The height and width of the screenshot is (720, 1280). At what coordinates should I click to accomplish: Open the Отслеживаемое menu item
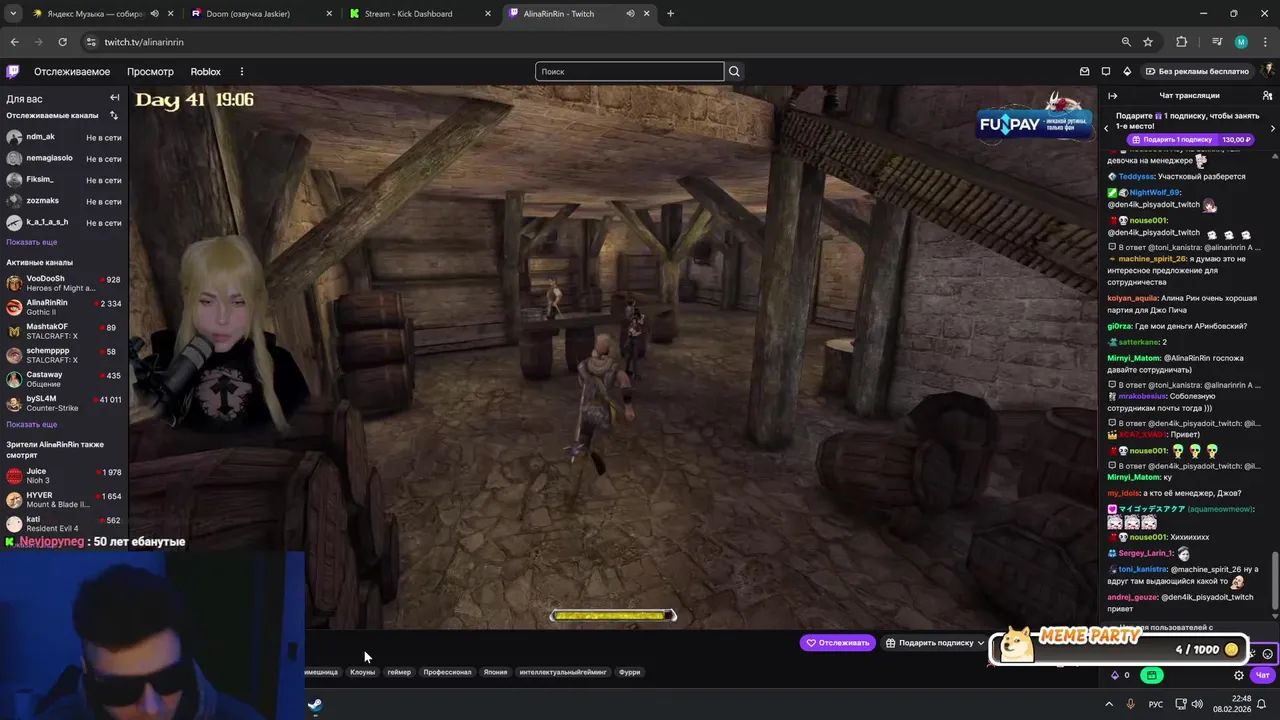coord(72,72)
